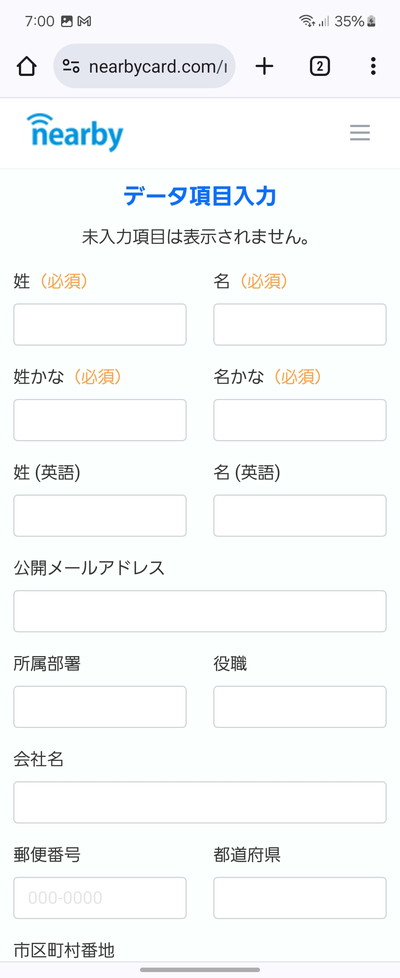
Task: Tap the nearby logo
Action: point(75,132)
